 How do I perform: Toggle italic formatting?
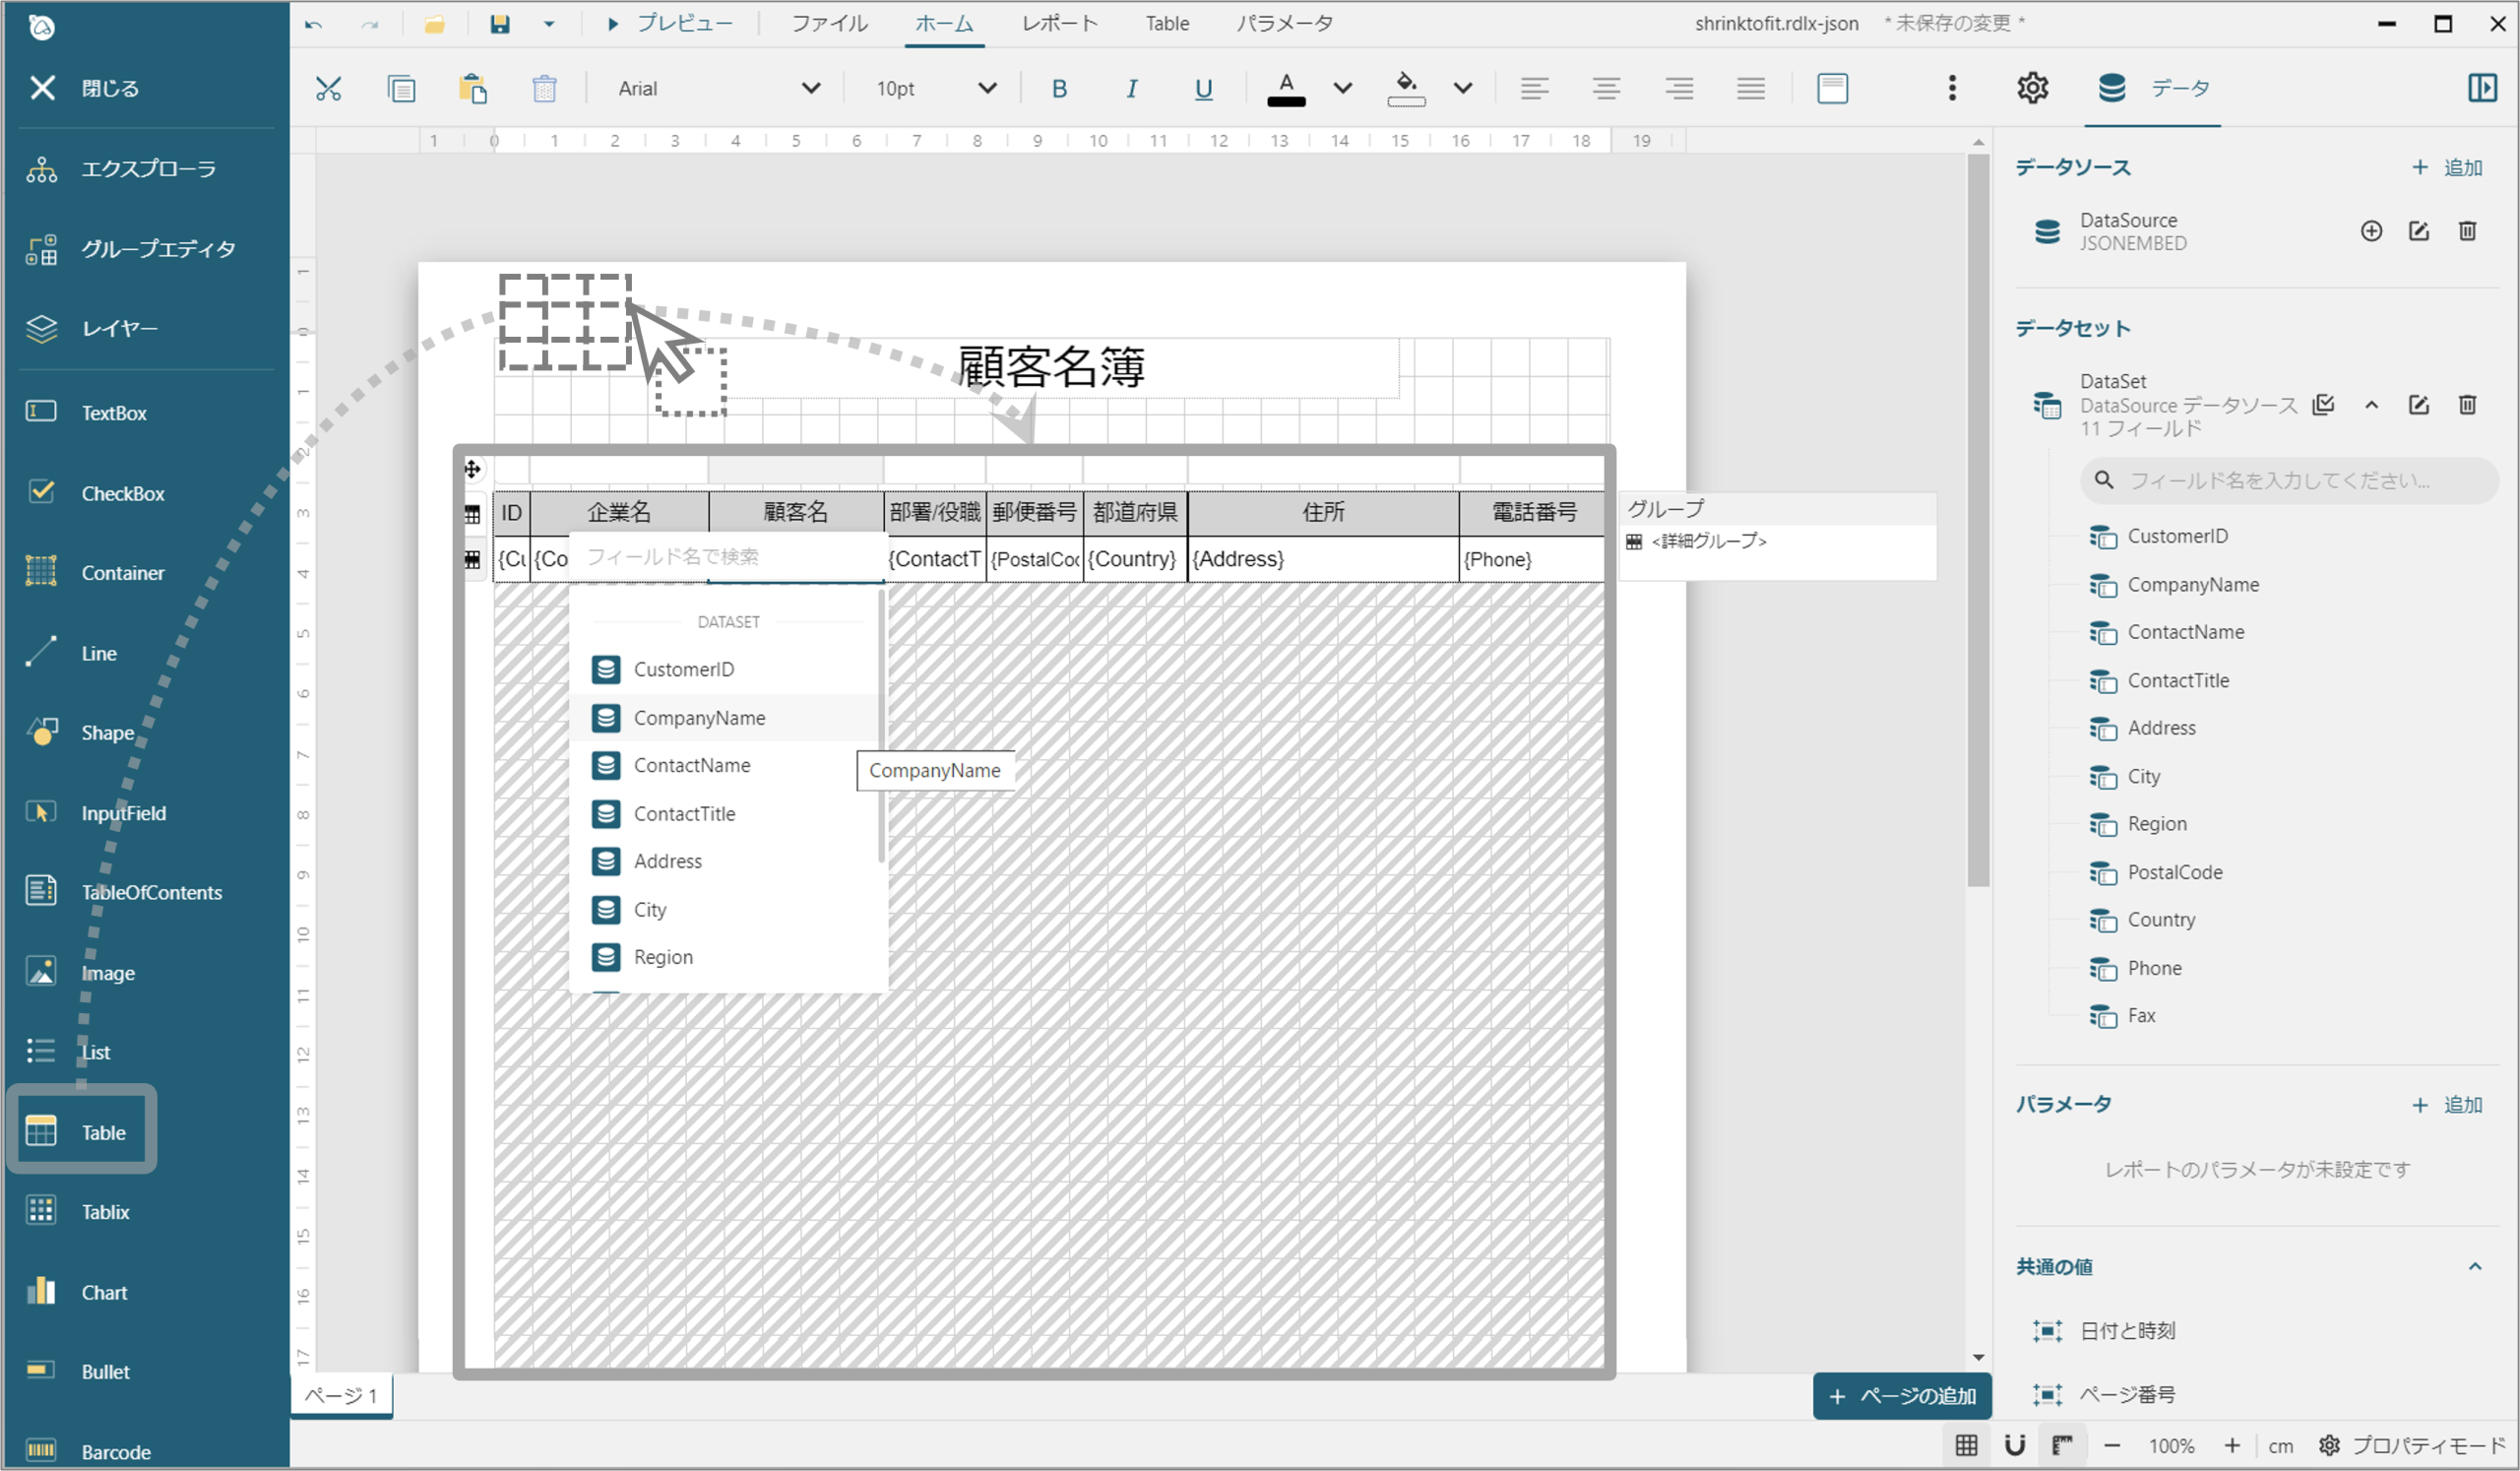(x=1132, y=89)
